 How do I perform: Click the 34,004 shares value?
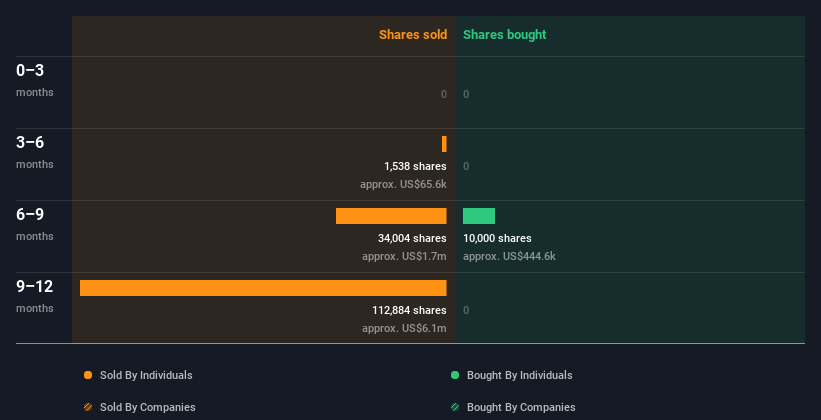(412, 238)
